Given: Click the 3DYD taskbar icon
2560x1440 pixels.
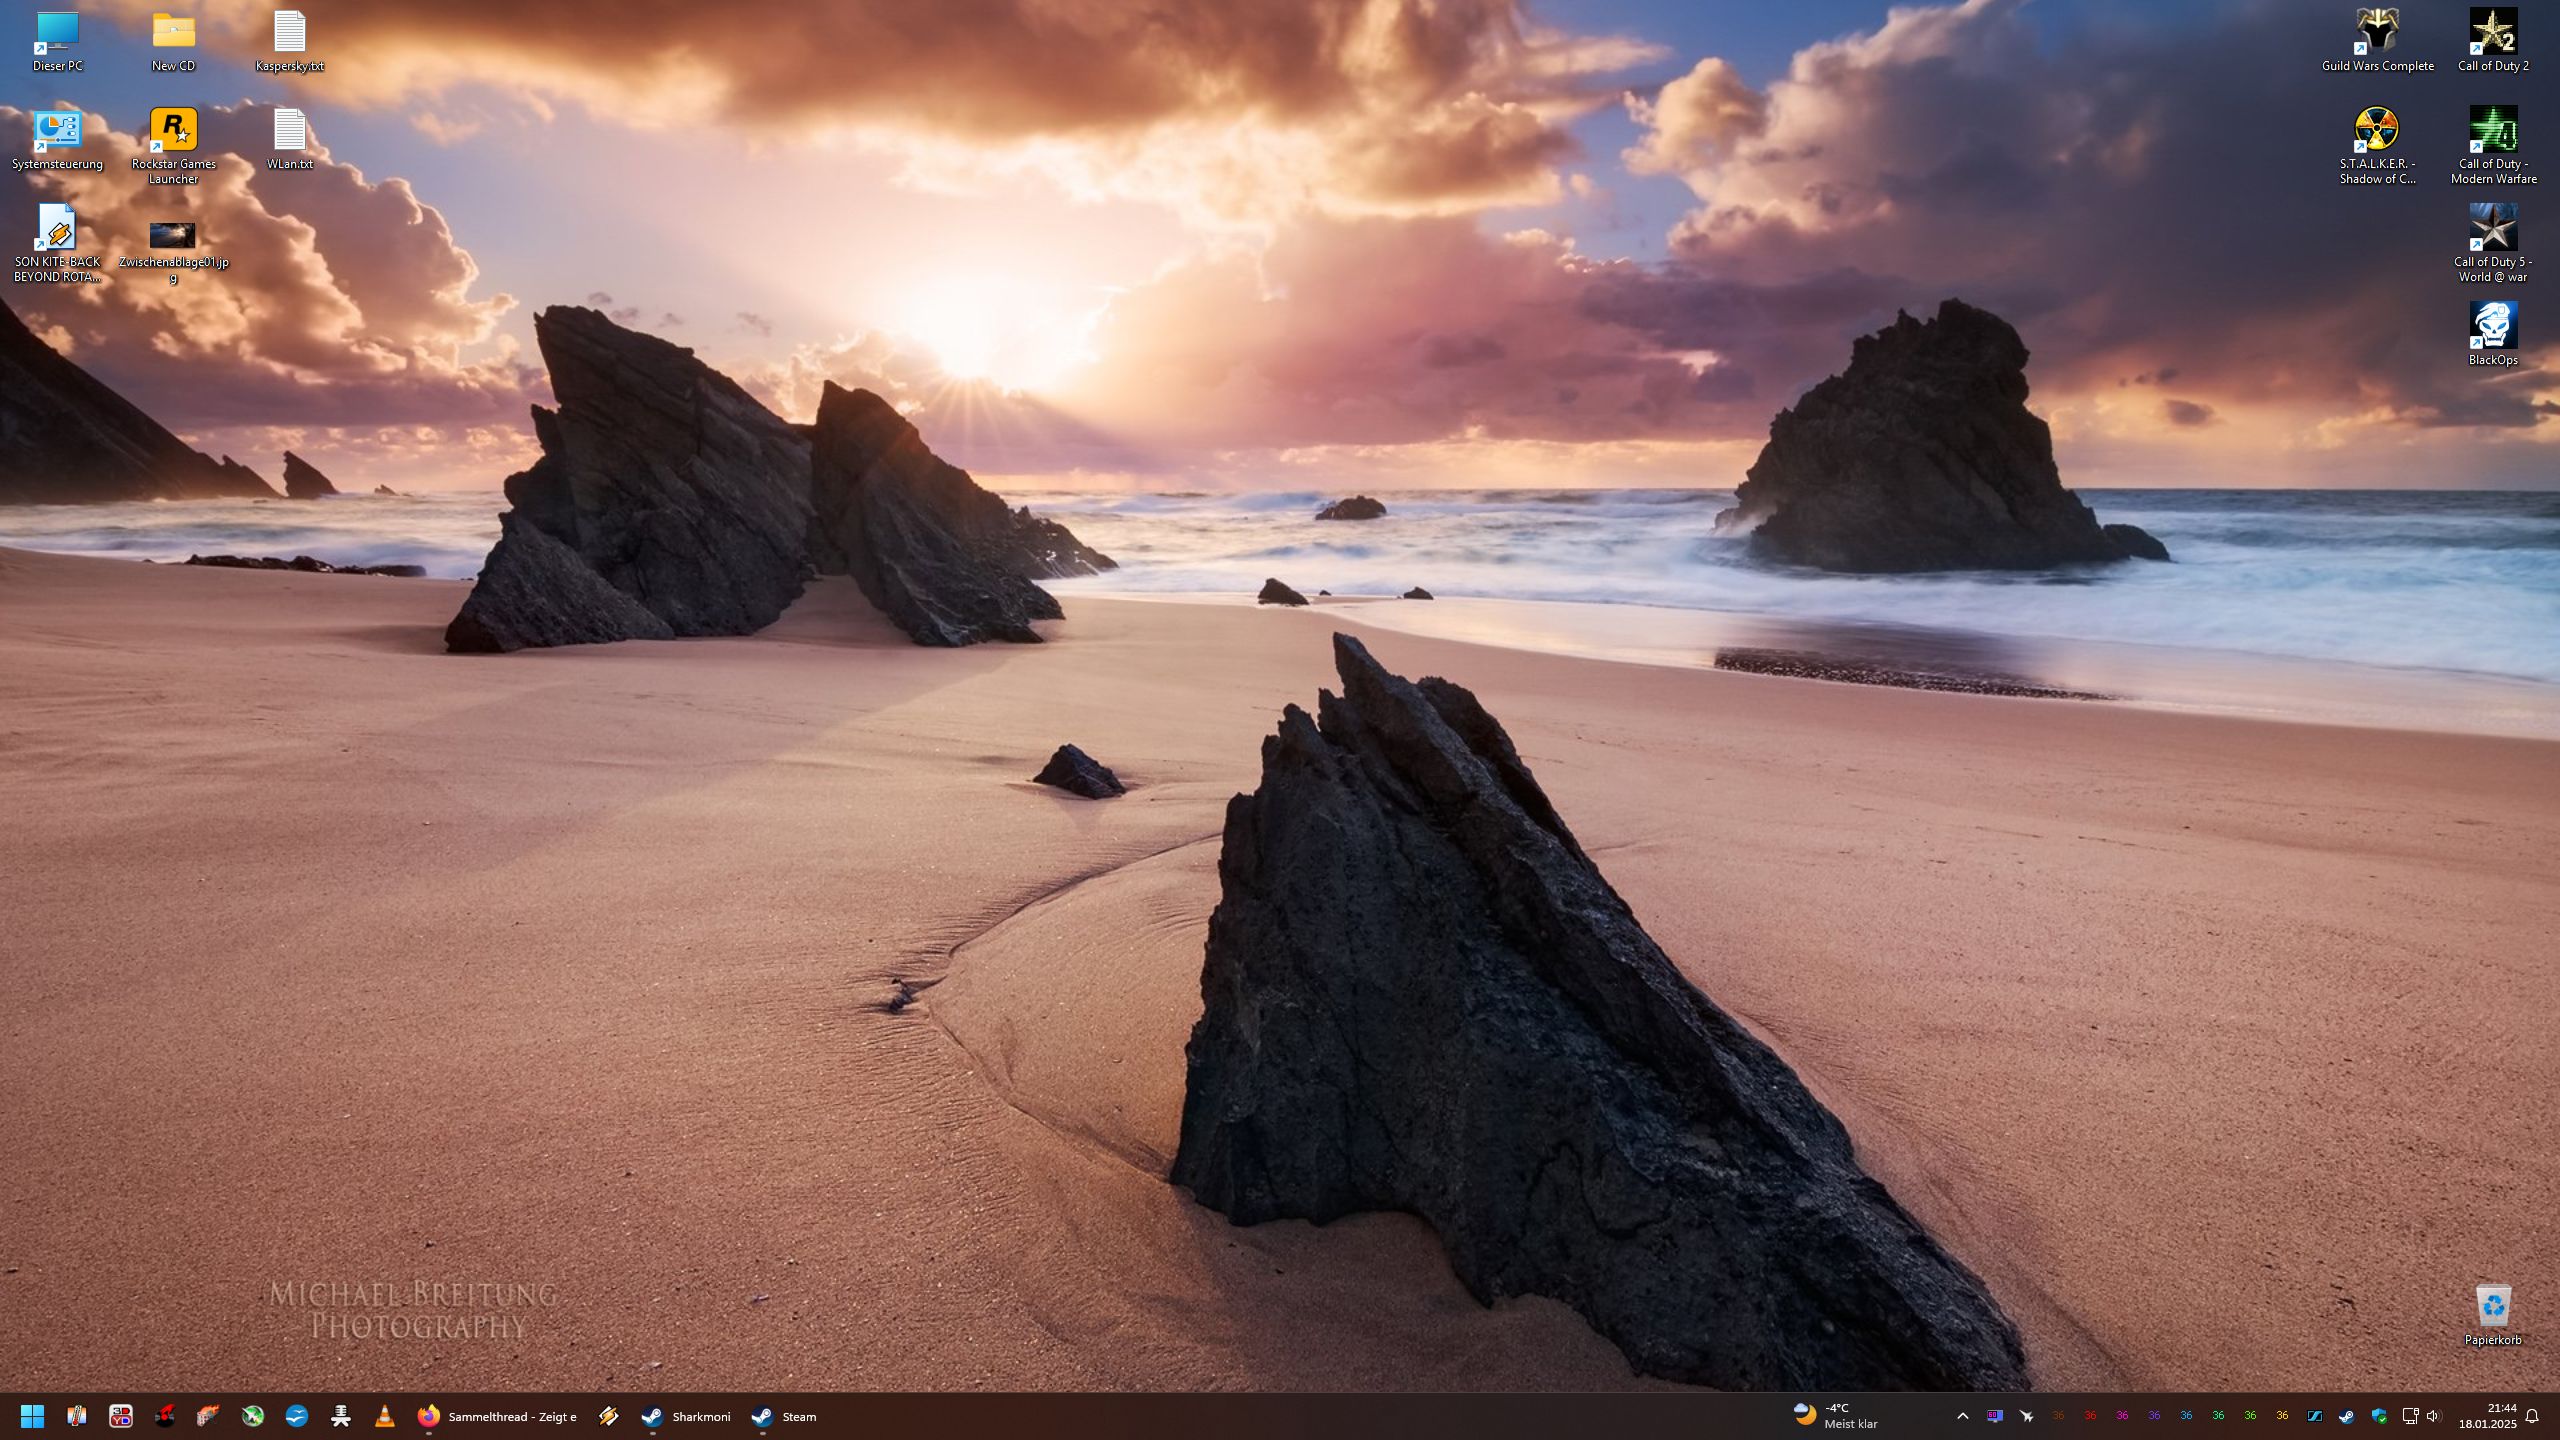Looking at the screenshot, I should tap(121, 1416).
